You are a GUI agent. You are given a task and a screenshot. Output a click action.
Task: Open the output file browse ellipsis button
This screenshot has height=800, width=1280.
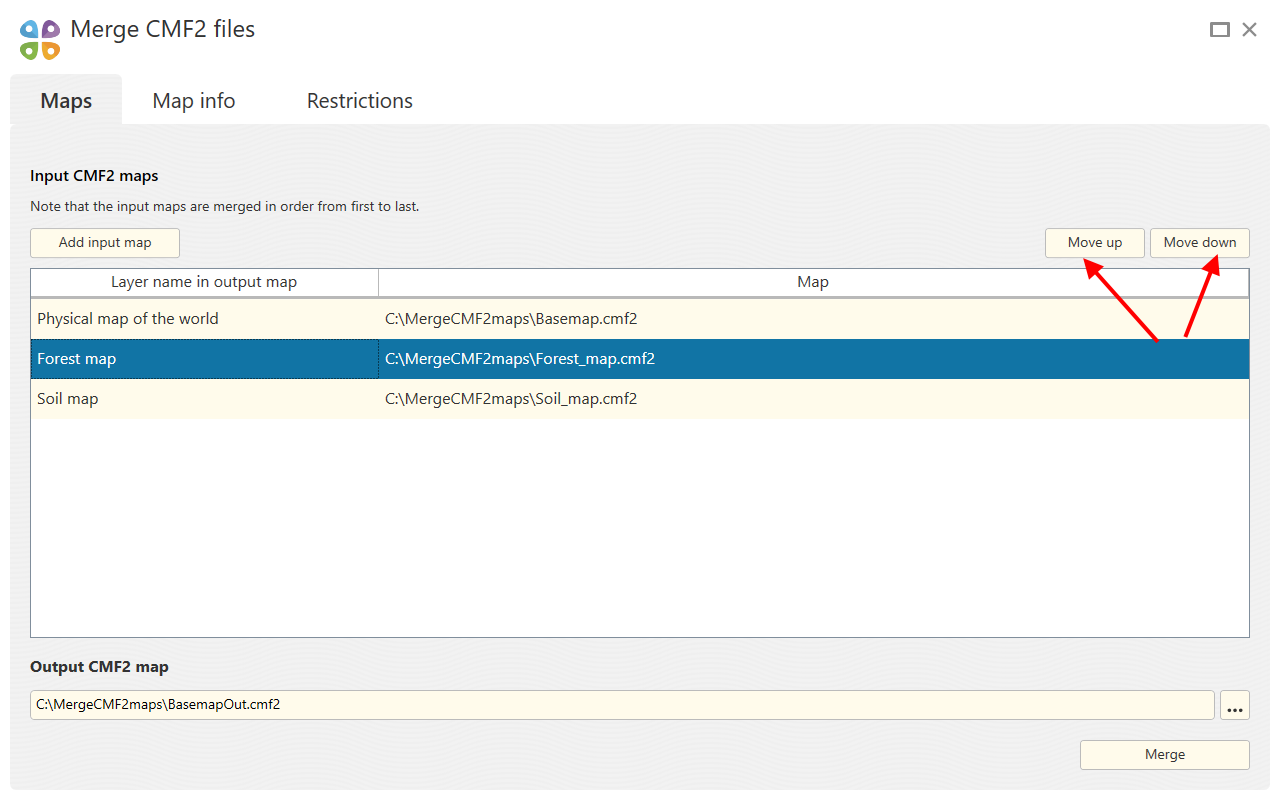pos(1235,705)
